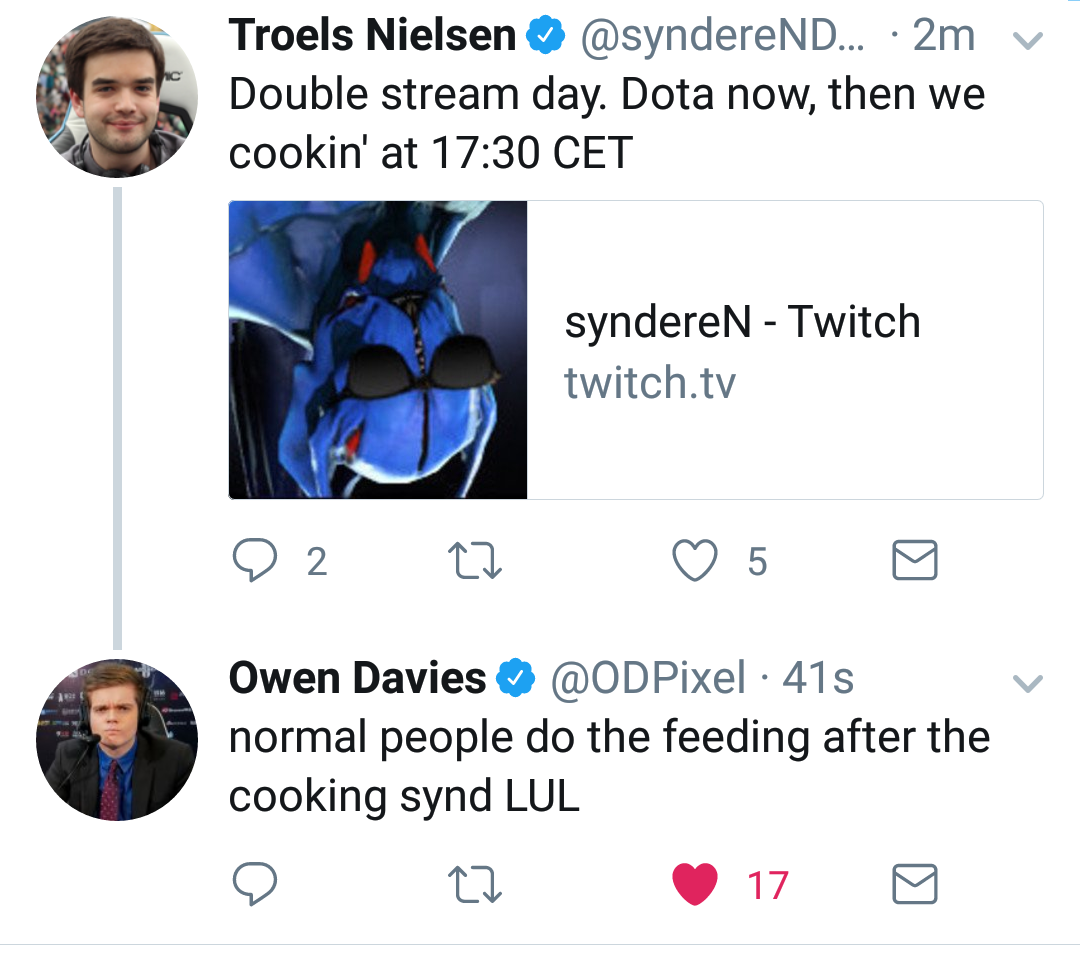
Task: Share Owen Davies's tweet via message
Action: [x=914, y=884]
